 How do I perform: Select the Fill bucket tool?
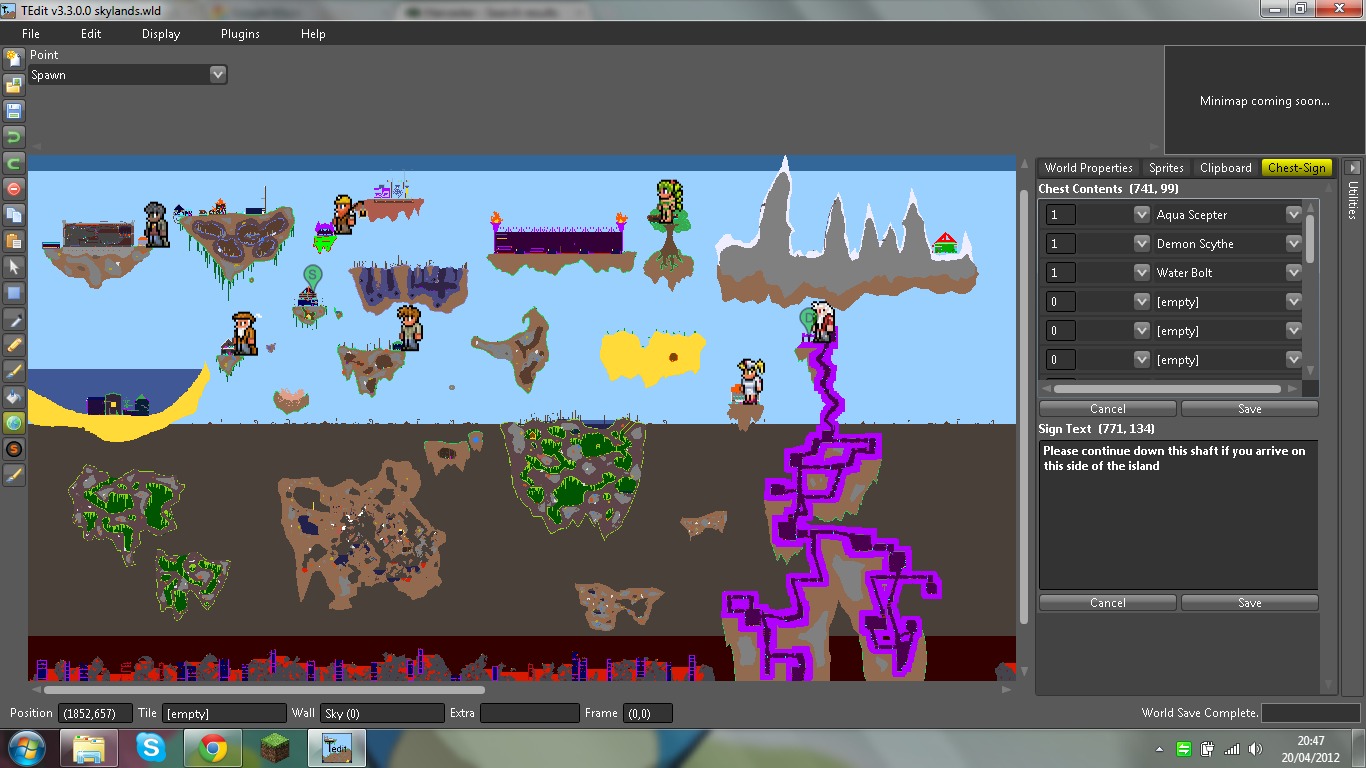tap(14, 396)
